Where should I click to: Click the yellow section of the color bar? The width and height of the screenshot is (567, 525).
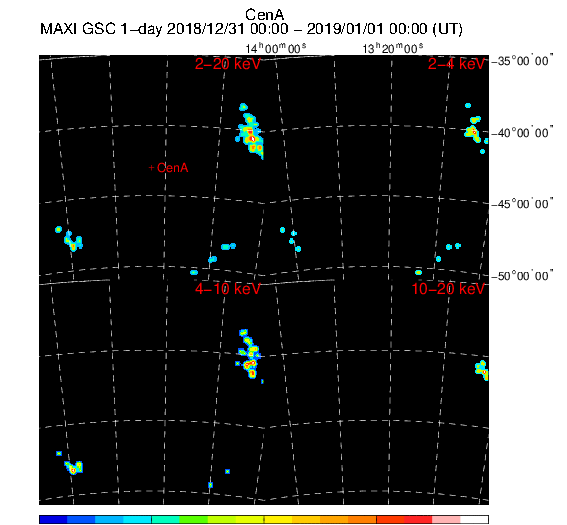[278, 520]
